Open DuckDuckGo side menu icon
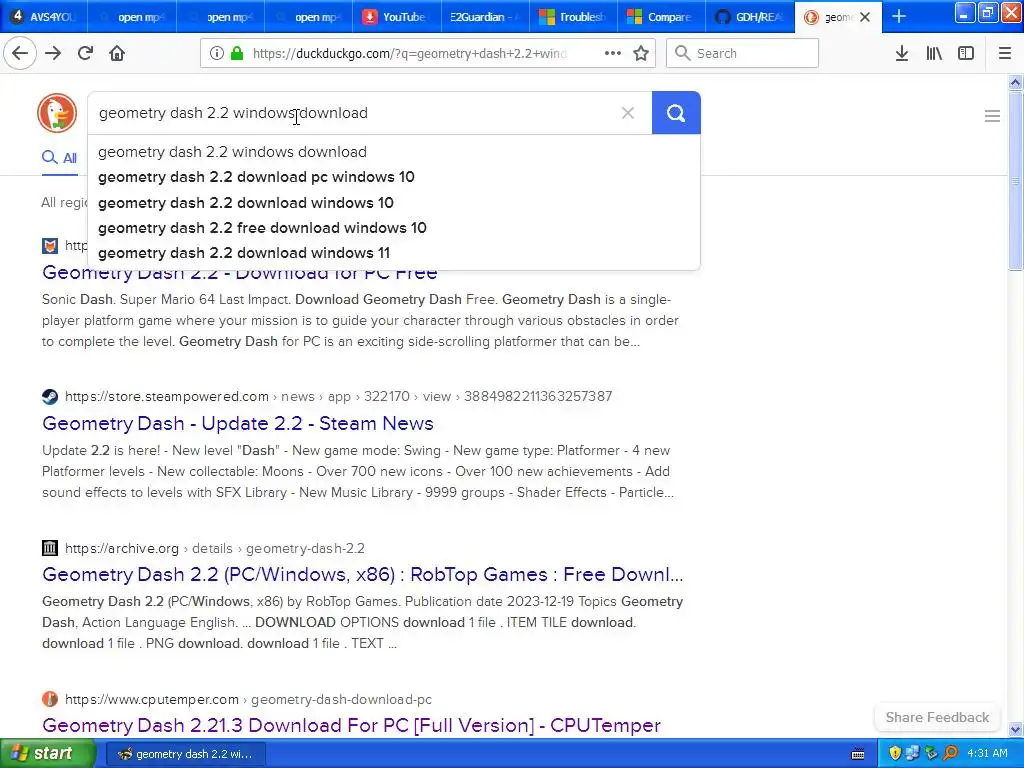 [x=992, y=116]
